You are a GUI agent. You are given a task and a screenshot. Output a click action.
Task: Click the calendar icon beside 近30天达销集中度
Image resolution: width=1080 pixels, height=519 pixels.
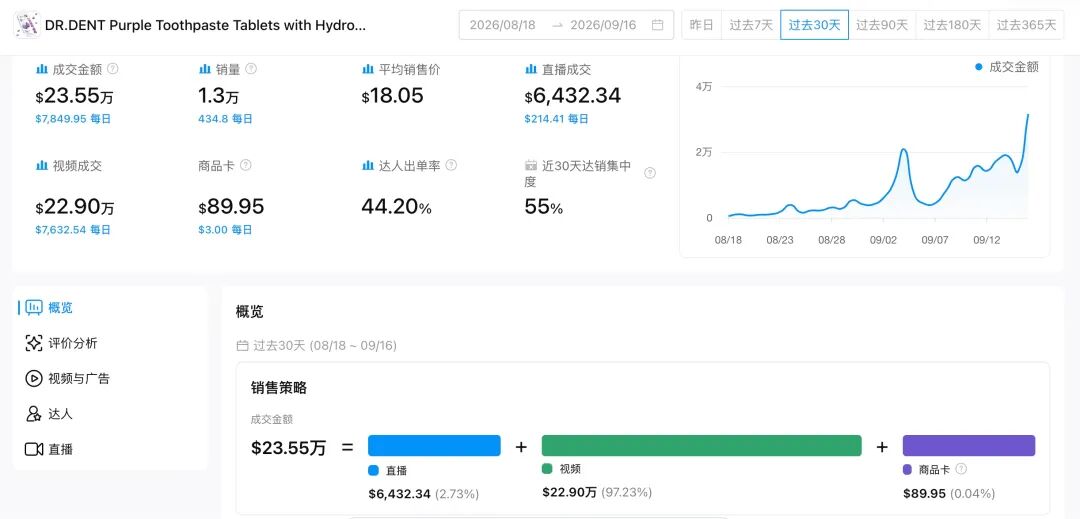[530, 166]
